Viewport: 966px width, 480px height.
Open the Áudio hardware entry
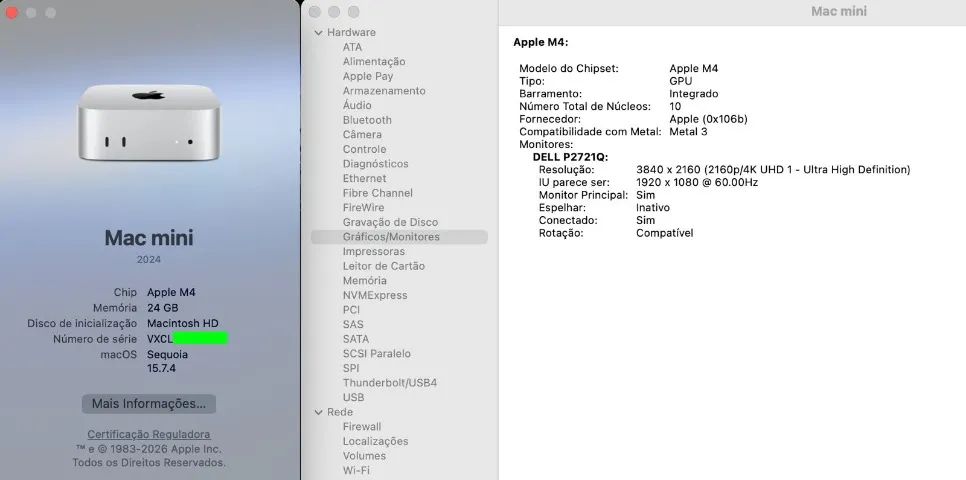coord(357,105)
